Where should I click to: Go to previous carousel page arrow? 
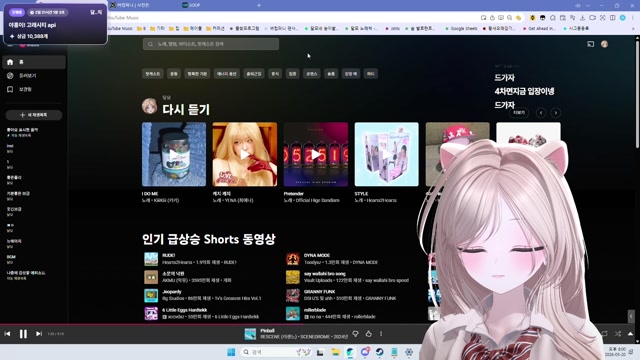coord(541,113)
